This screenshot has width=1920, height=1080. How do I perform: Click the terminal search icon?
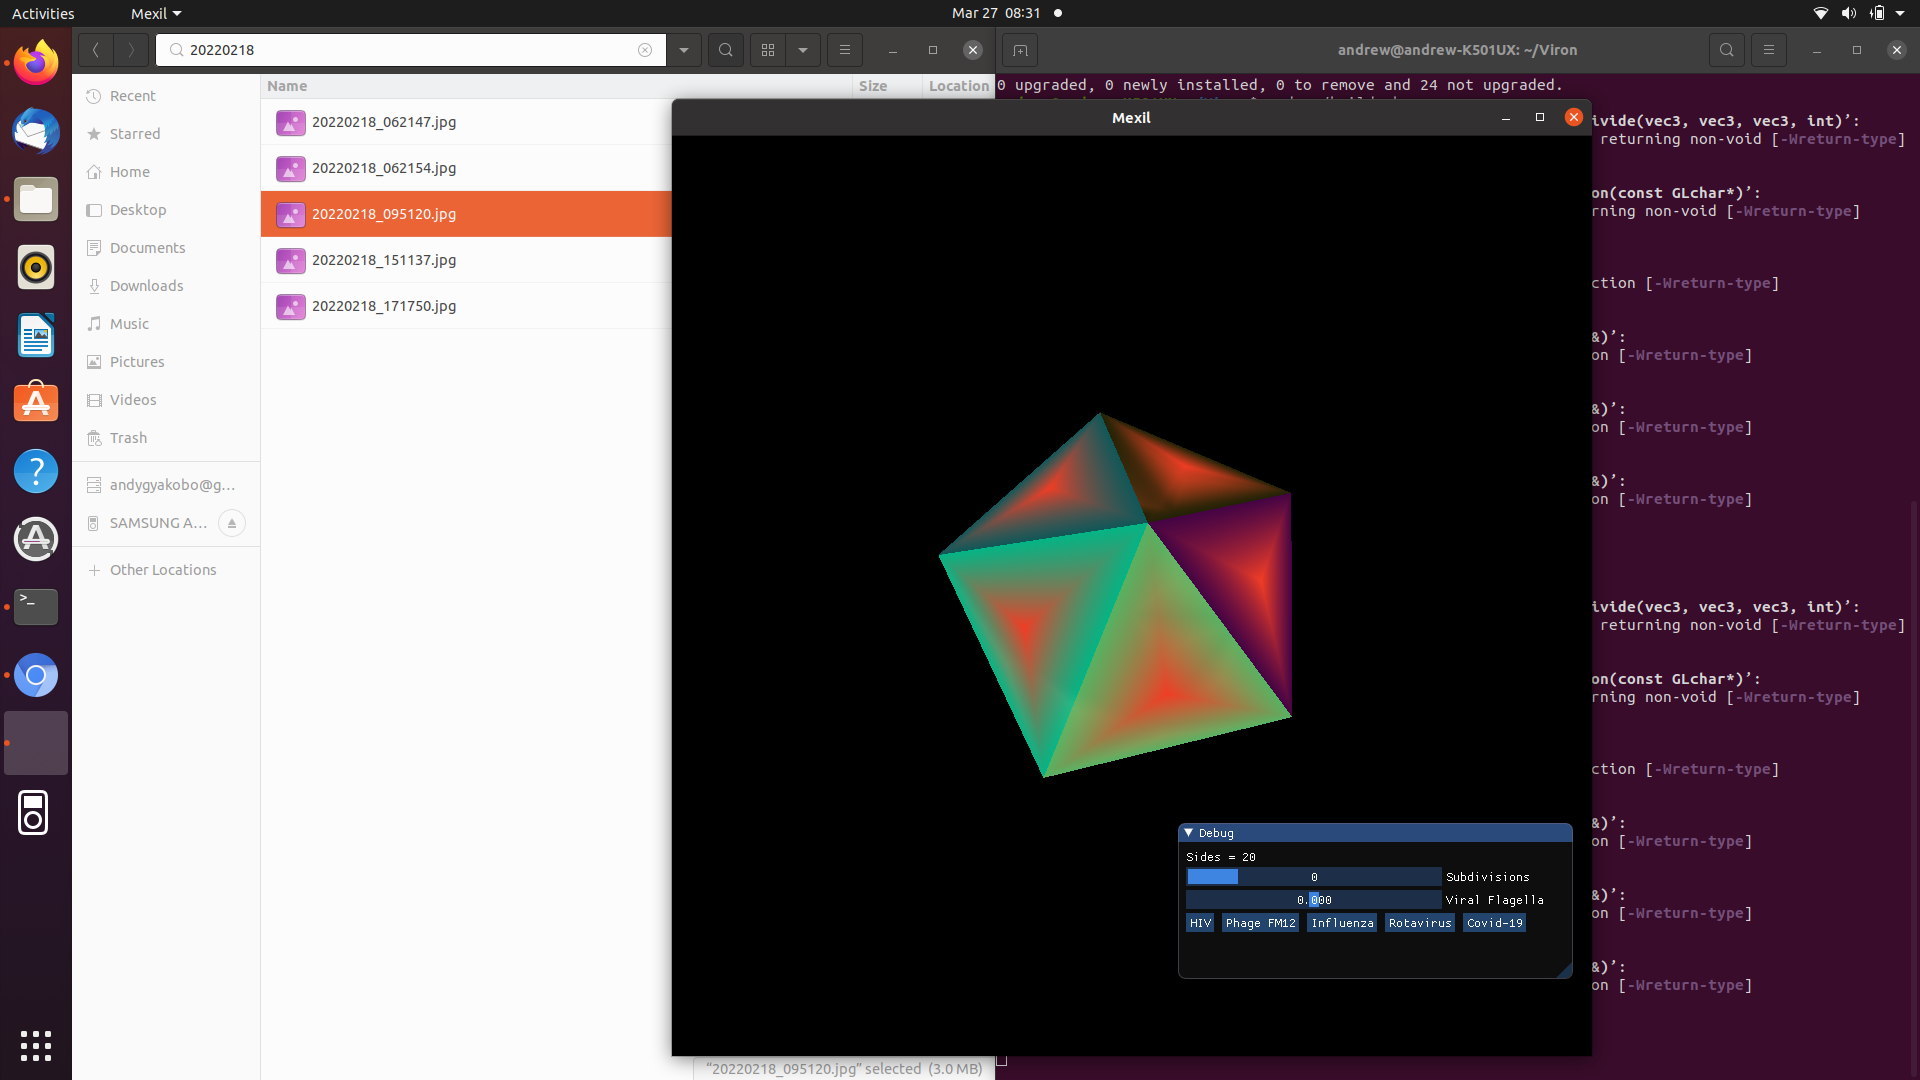pos(1726,50)
